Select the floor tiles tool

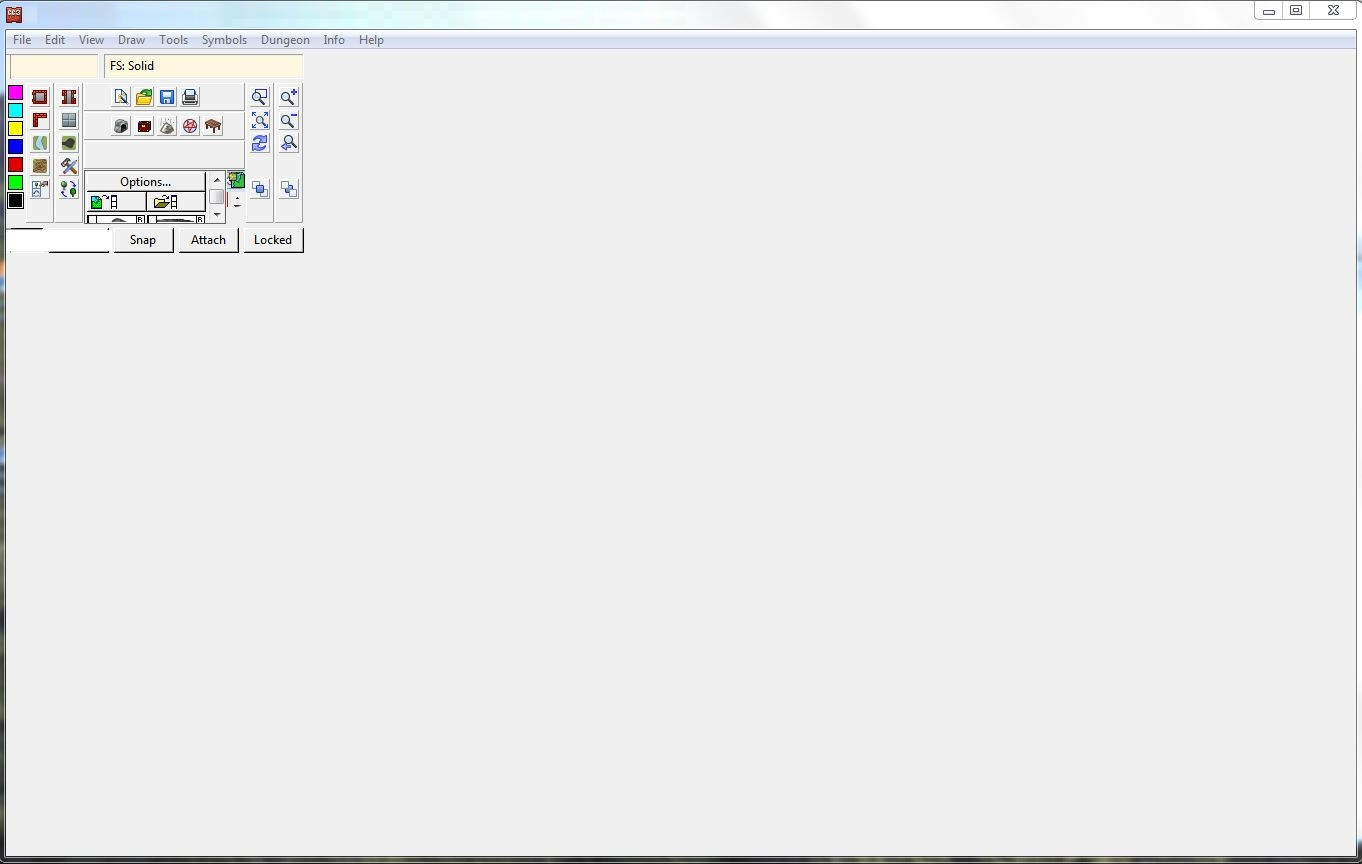[x=69, y=120]
